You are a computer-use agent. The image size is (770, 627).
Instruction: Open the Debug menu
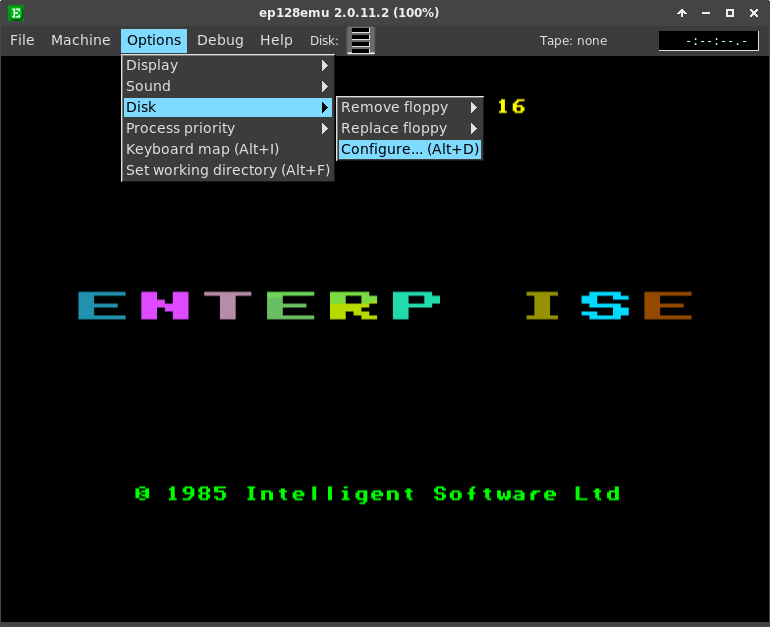pyautogui.click(x=220, y=40)
